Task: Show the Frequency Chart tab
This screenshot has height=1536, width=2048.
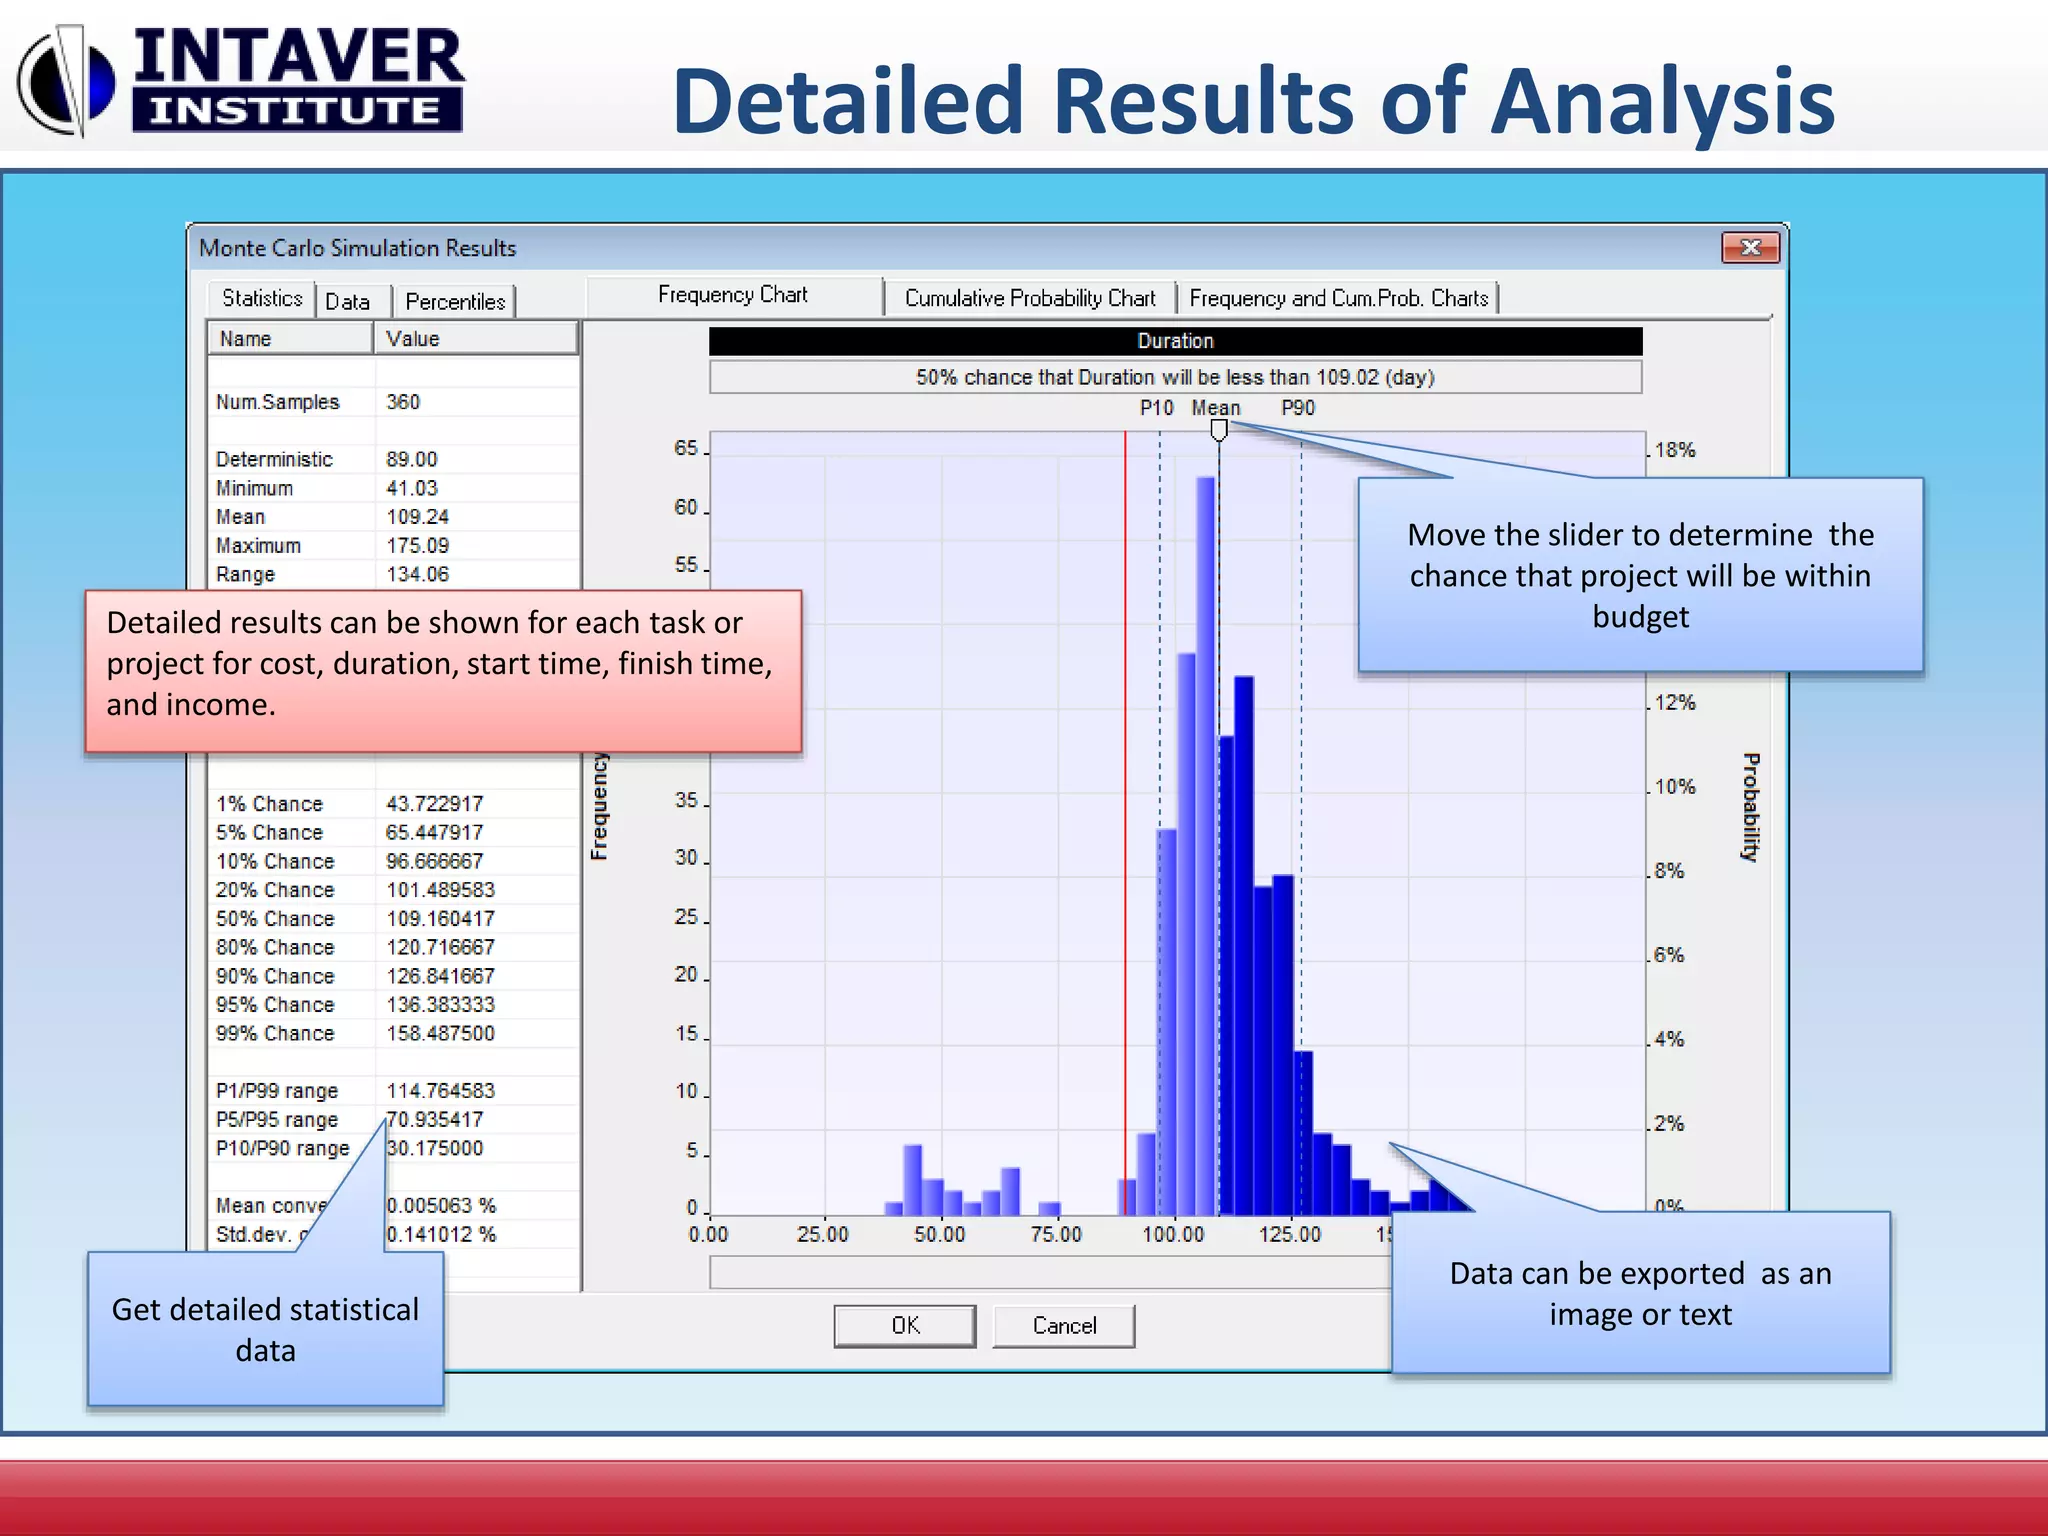Action: [x=733, y=295]
